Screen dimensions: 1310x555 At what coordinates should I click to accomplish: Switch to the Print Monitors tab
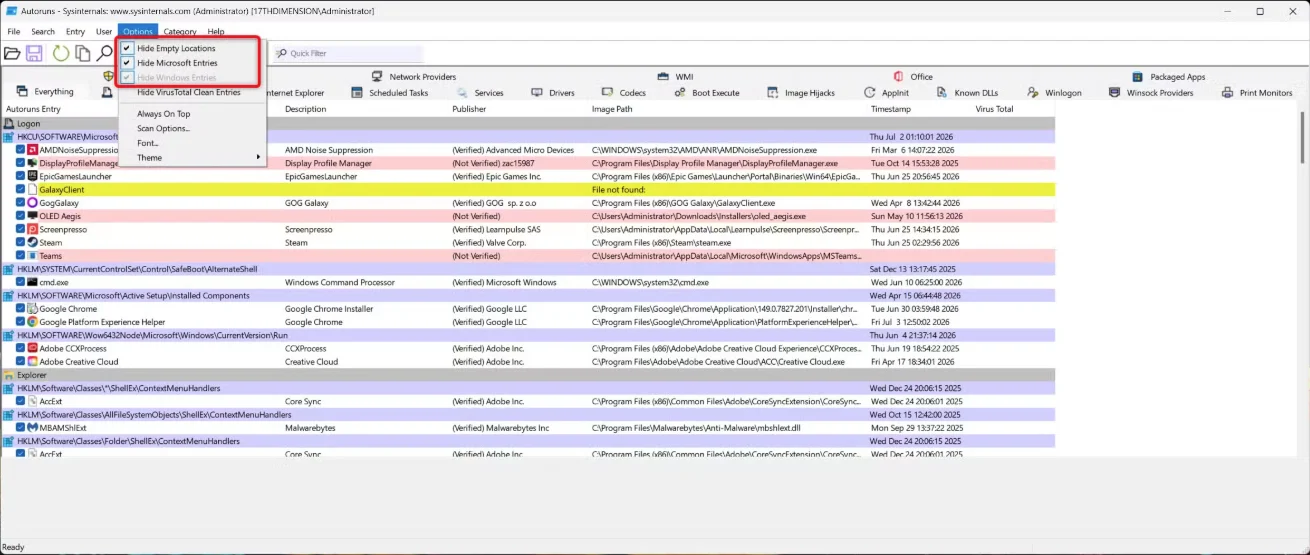coord(1258,92)
